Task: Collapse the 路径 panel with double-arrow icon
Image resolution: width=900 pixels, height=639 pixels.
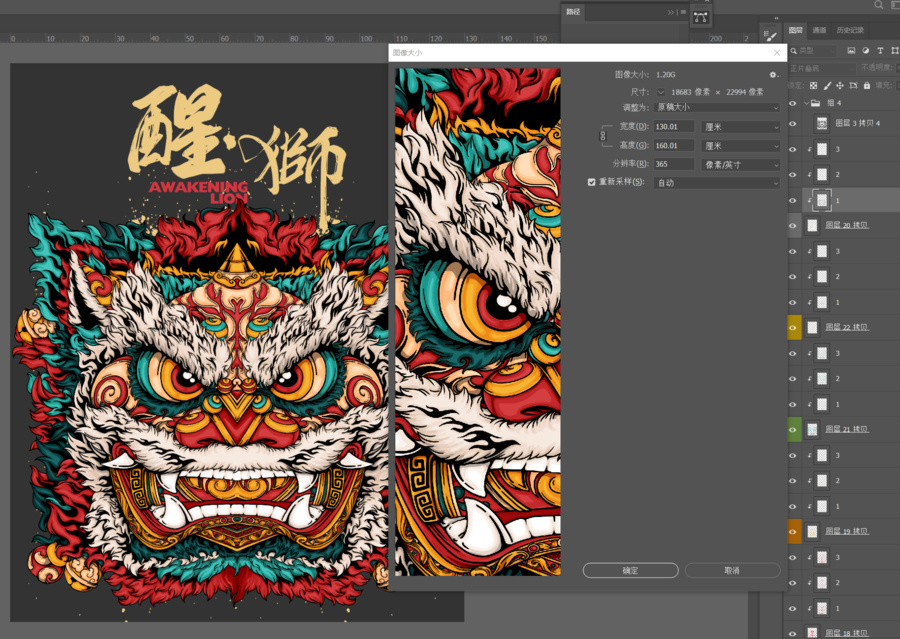Action: point(670,12)
